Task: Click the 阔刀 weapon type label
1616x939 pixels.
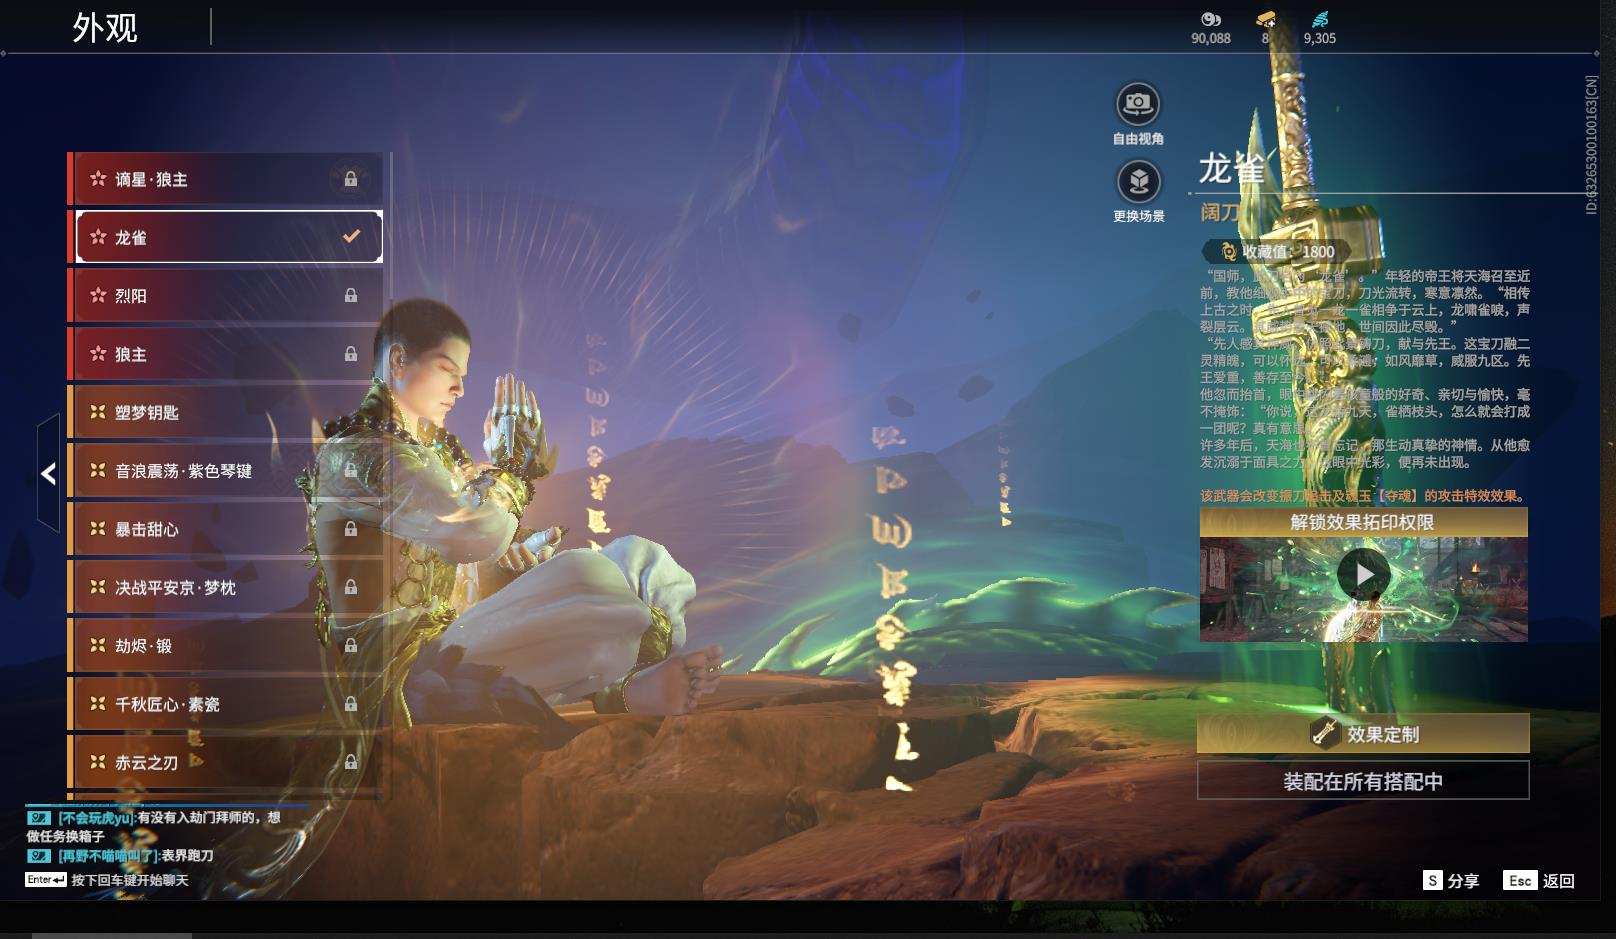Action: coord(1220,212)
